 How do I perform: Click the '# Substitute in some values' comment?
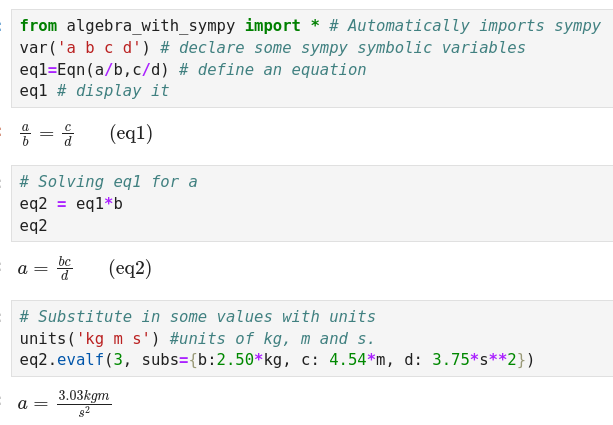[x=197, y=317]
